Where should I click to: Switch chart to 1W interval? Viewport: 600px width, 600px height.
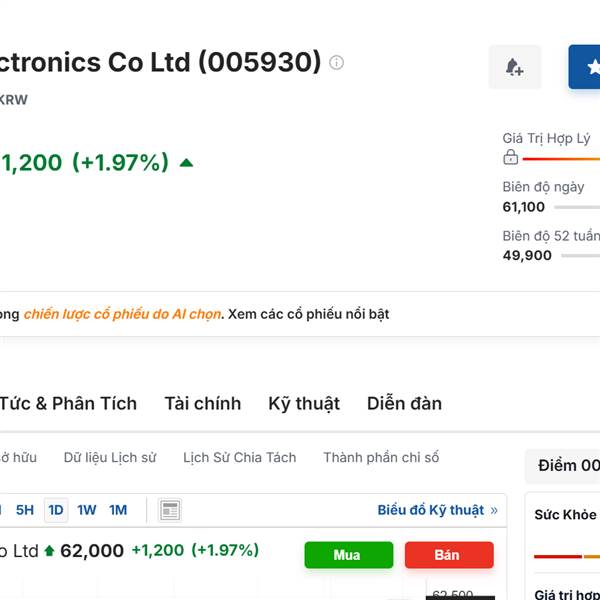tap(86, 510)
